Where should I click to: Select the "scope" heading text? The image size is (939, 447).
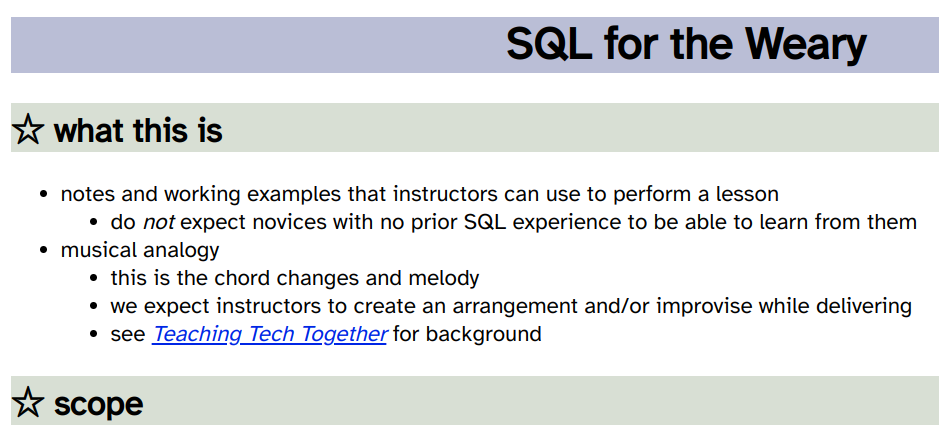pos(98,404)
